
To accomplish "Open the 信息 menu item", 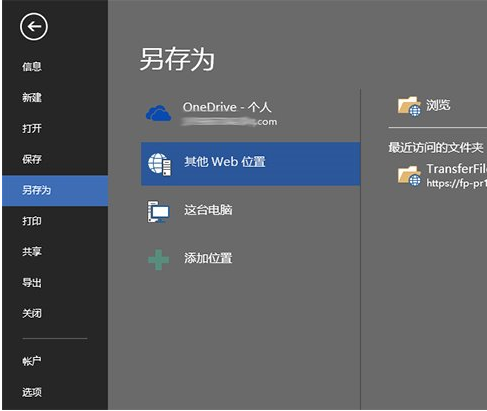I will [32, 67].
